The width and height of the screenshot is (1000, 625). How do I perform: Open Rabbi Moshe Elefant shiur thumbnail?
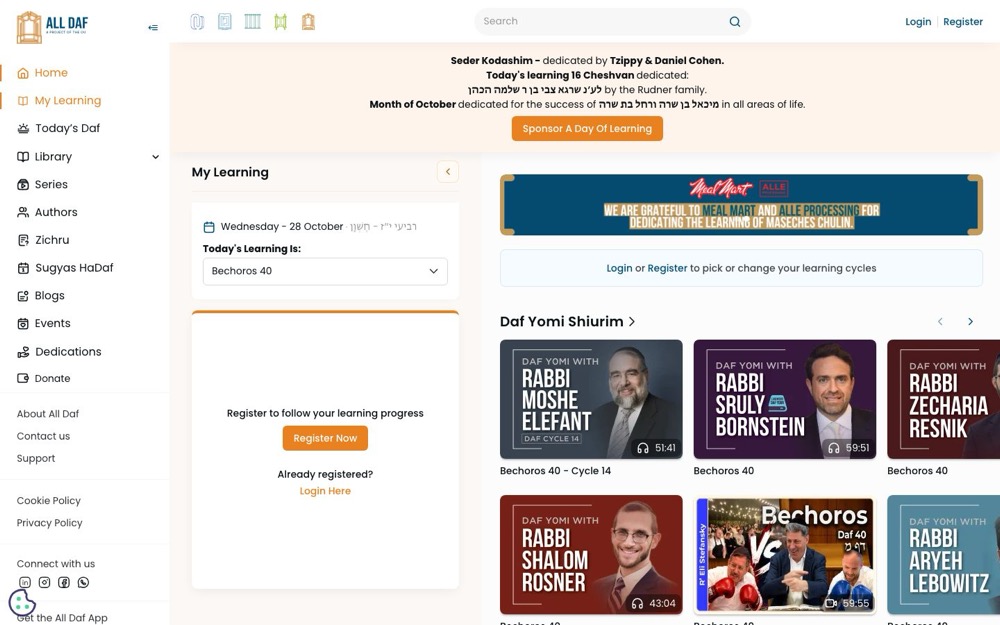coord(591,399)
